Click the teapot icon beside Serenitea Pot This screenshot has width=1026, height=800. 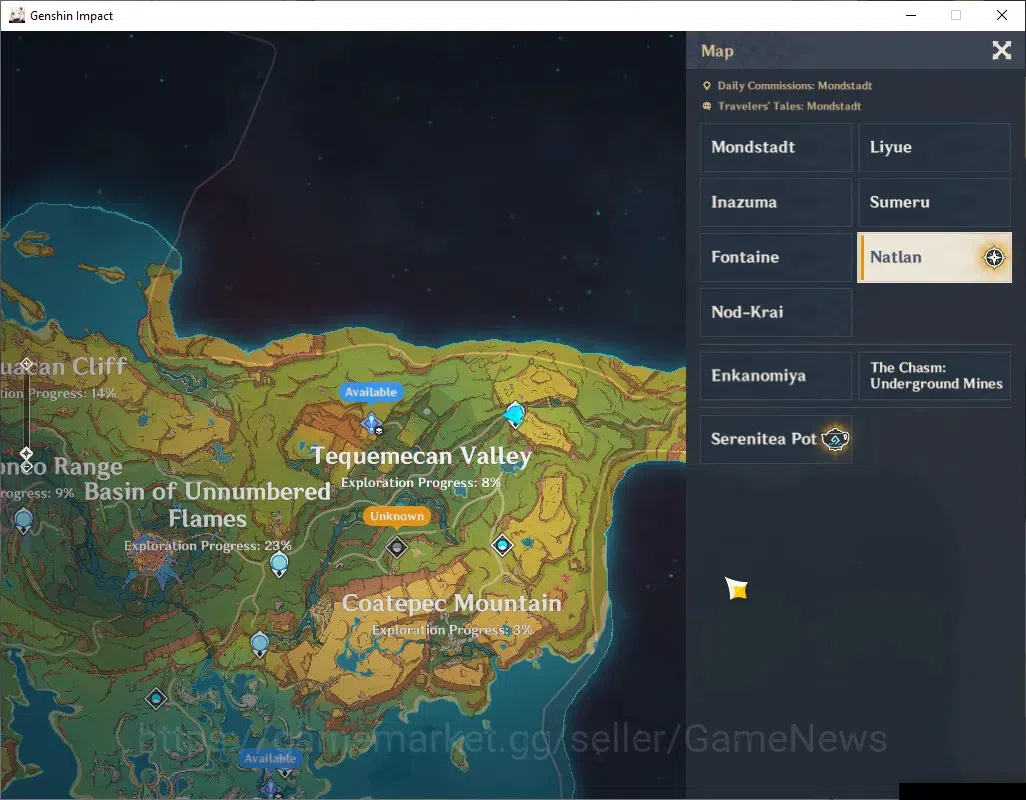pos(835,439)
